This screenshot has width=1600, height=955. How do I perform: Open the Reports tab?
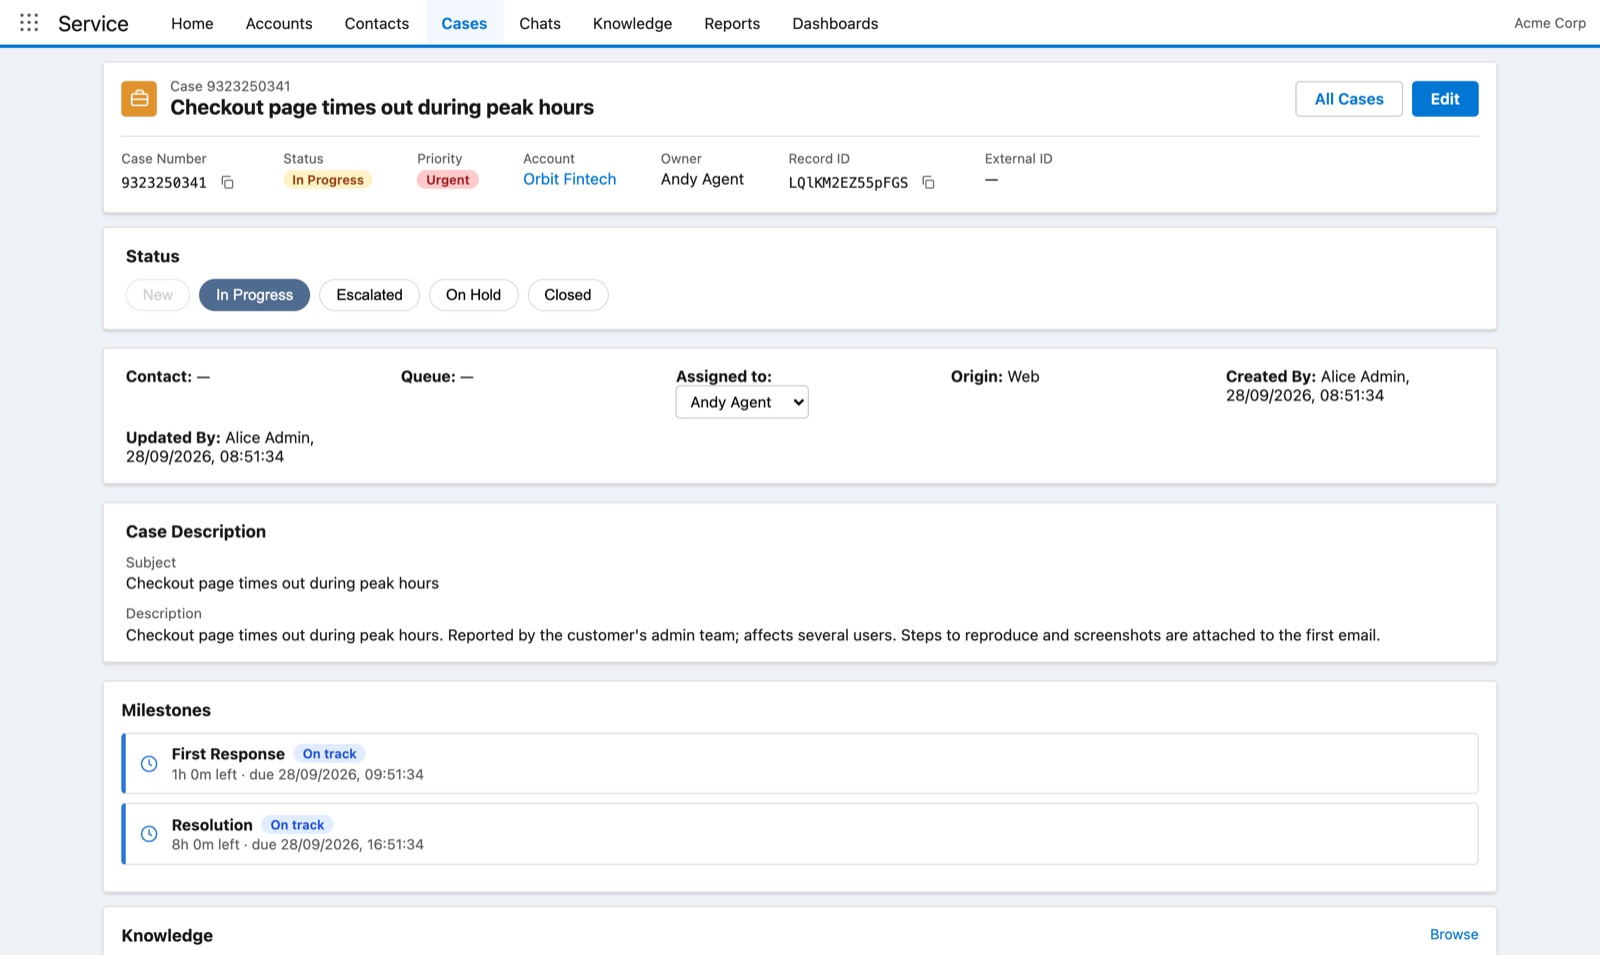pos(732,23)
